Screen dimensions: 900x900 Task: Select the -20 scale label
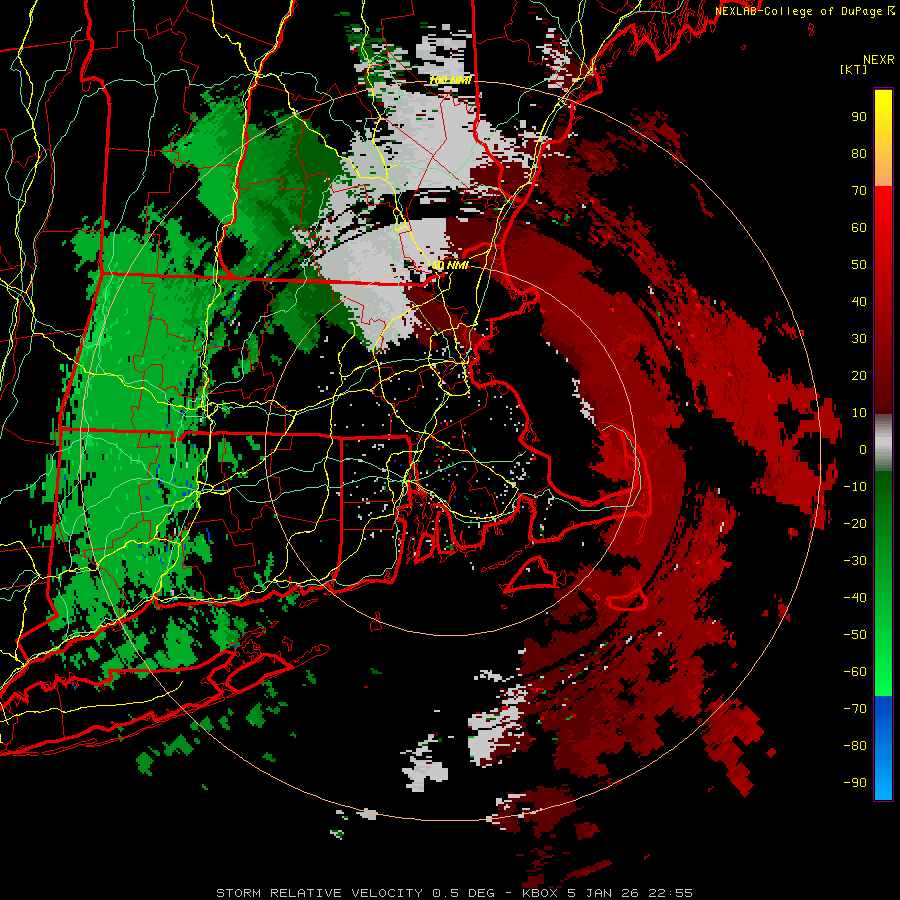tap(855, 523)
